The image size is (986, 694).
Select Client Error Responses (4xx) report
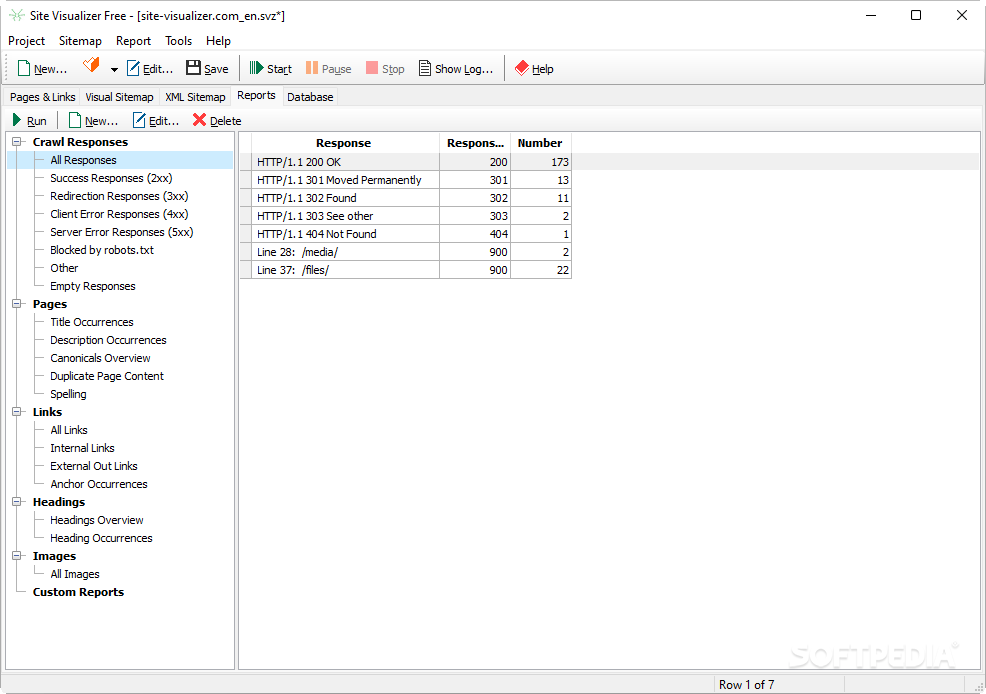coord(119,214)
